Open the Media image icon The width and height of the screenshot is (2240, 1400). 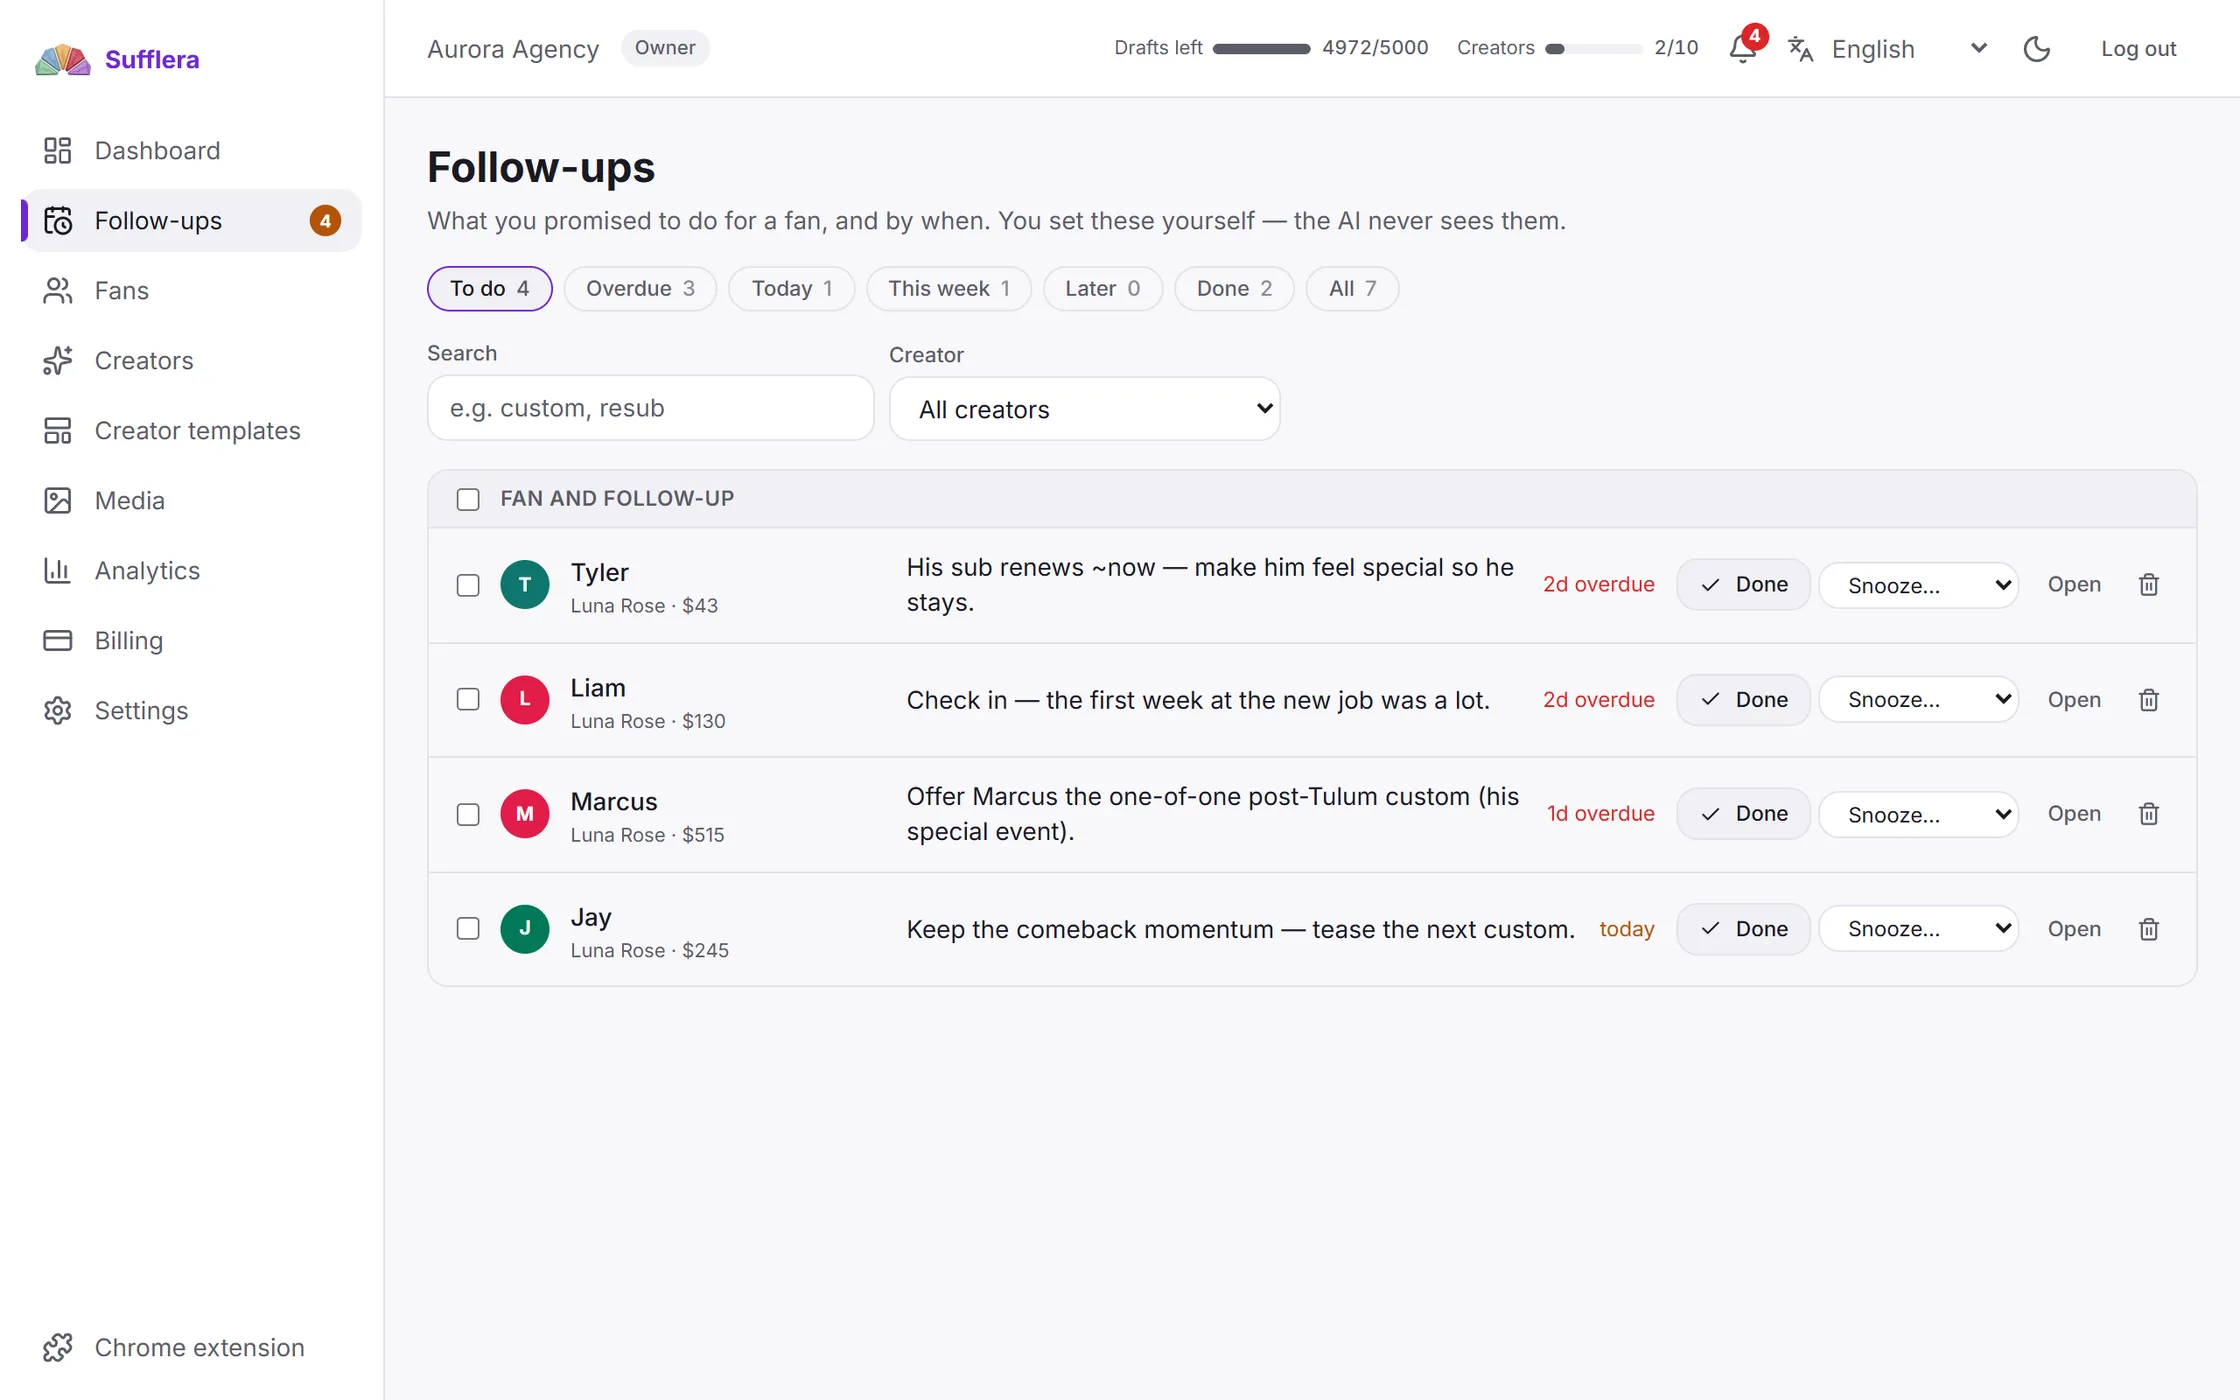58,501
